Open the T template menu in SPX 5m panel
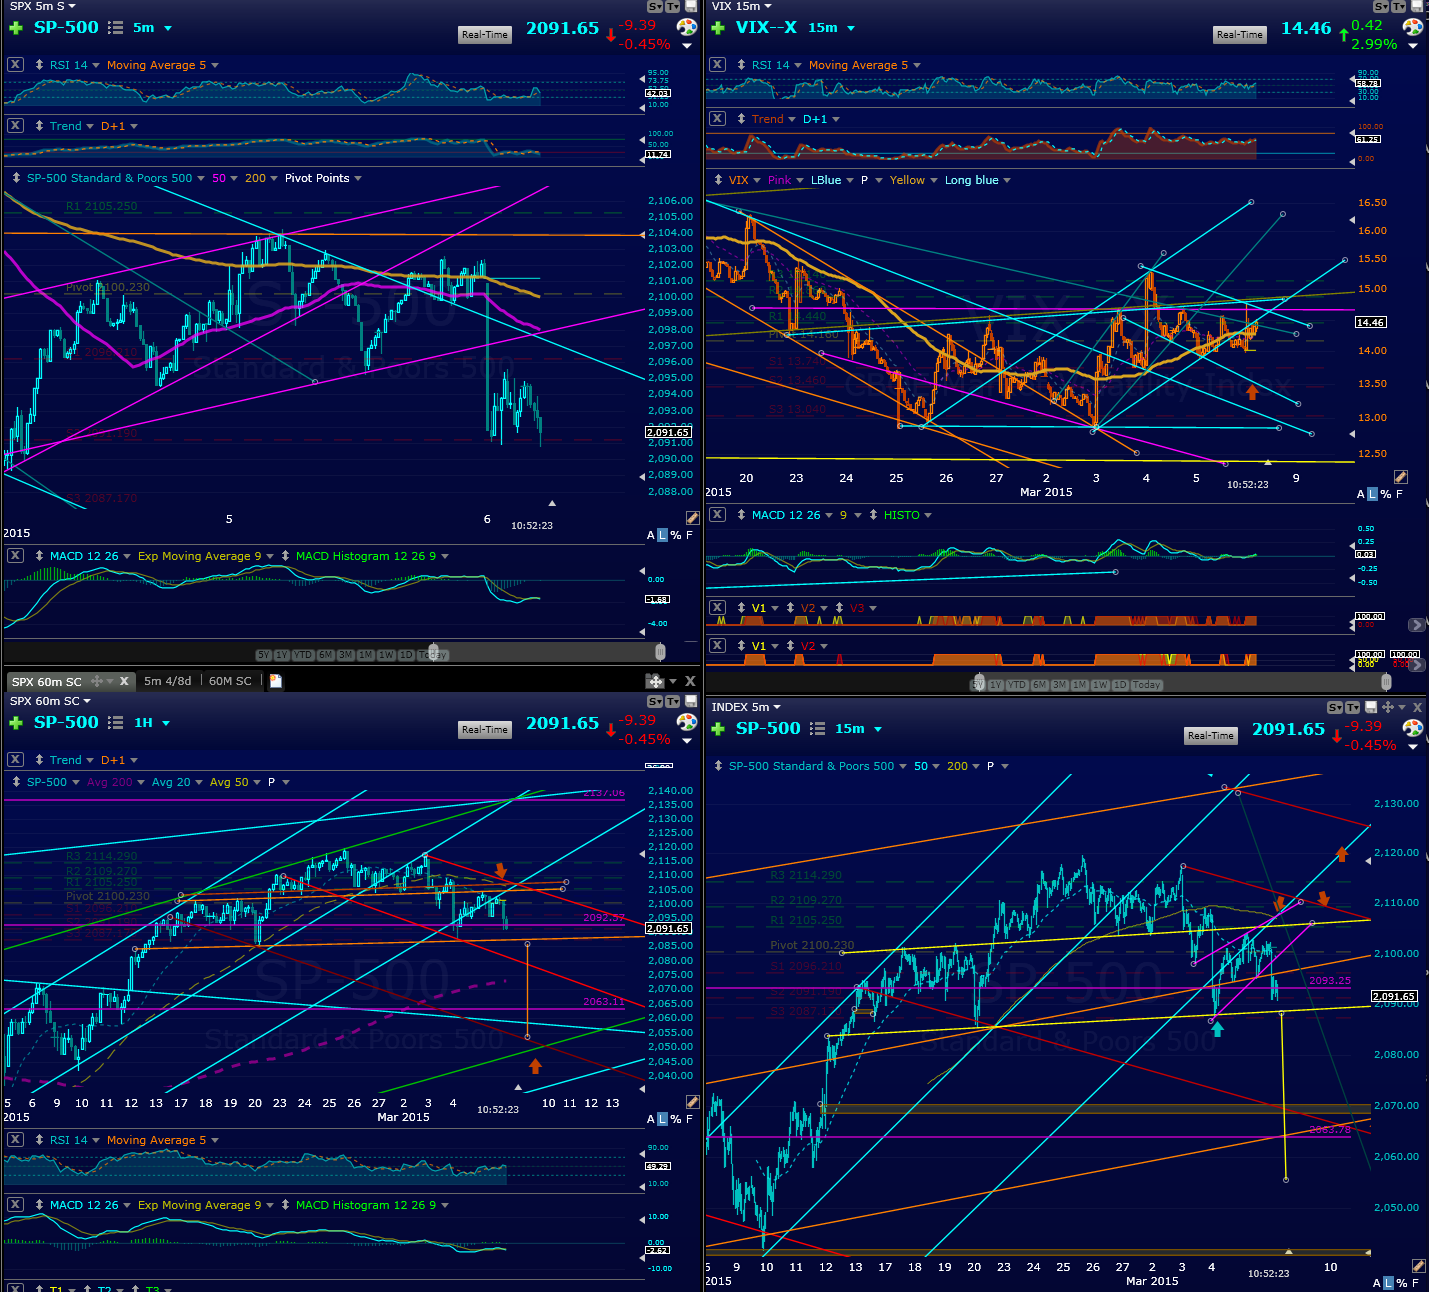Viewport: 1429px width, 1292px height. pos(672,7)
